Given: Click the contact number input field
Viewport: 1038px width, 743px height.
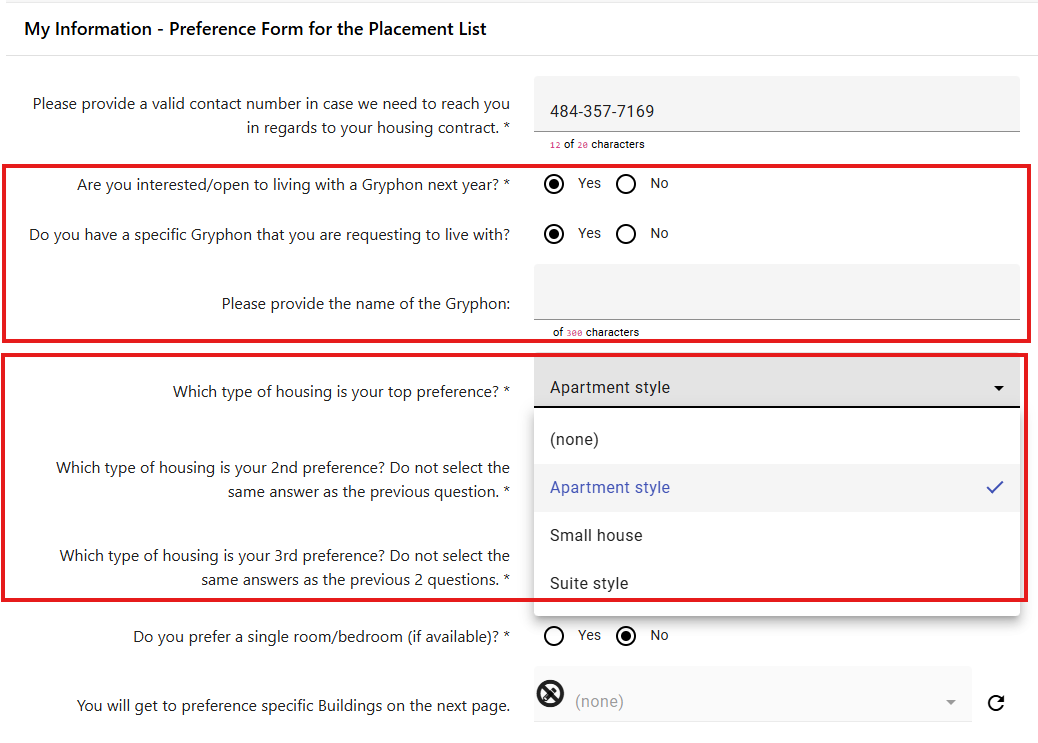Looking at the screenshot, I should tap(776, 111).
